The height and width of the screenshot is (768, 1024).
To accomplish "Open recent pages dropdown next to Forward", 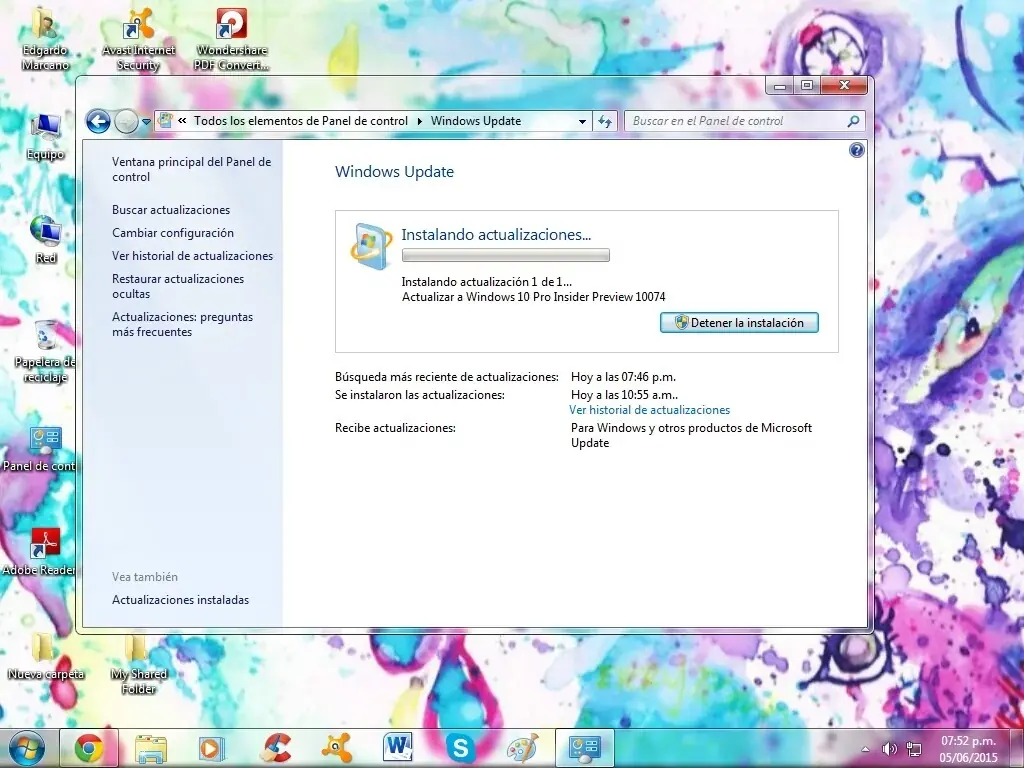I will point(146,121).
